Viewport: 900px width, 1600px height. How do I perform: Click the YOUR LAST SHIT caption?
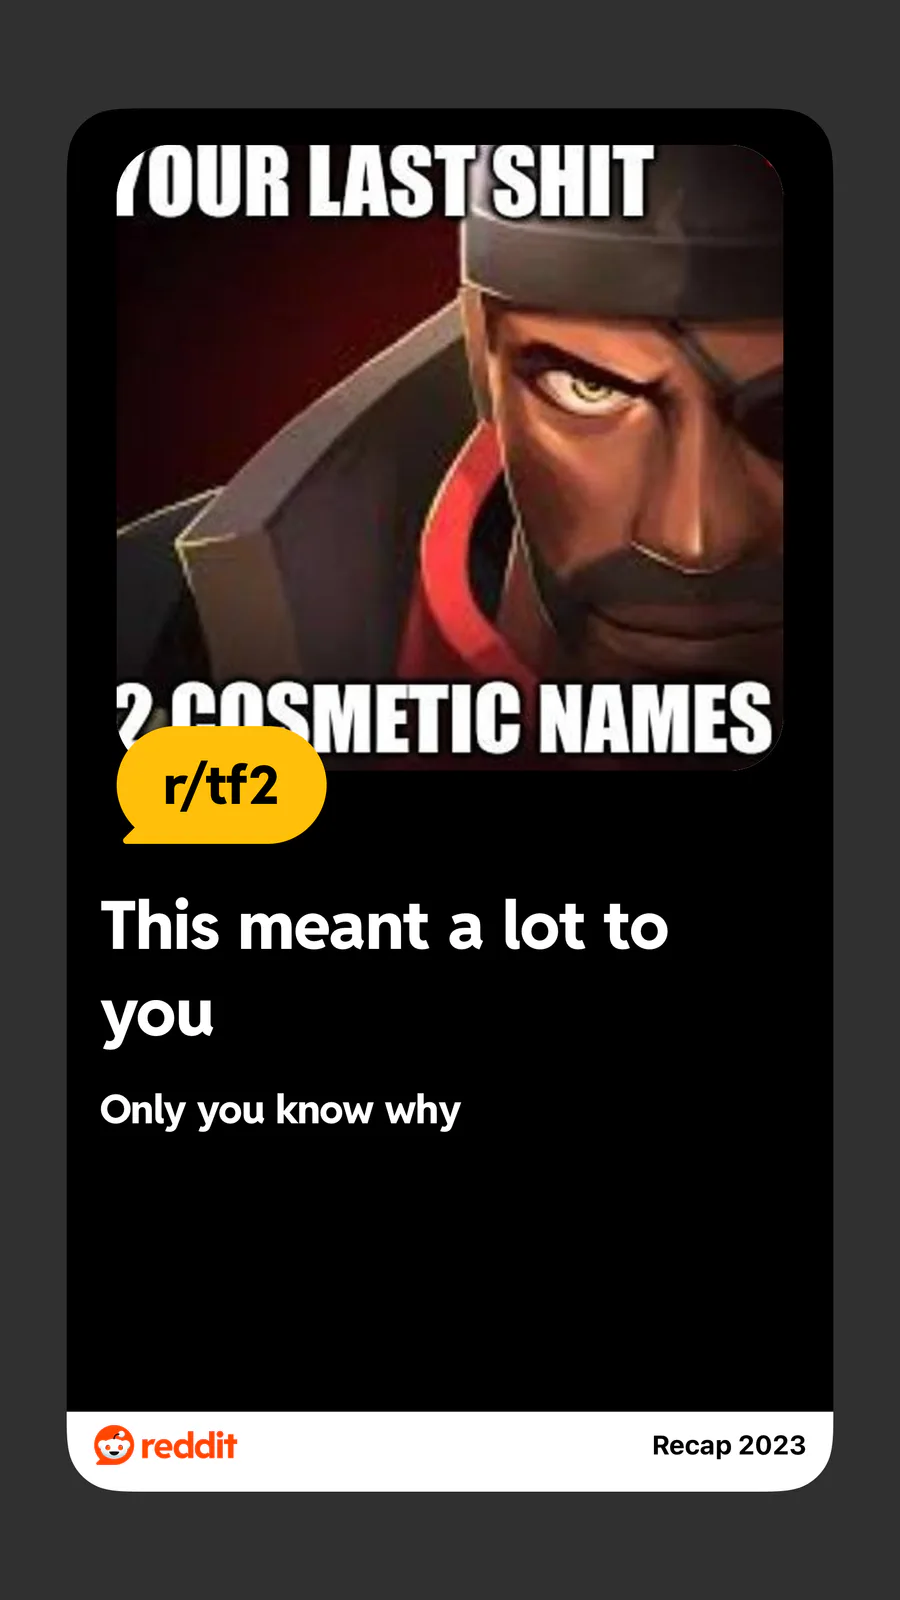point(385,181)
